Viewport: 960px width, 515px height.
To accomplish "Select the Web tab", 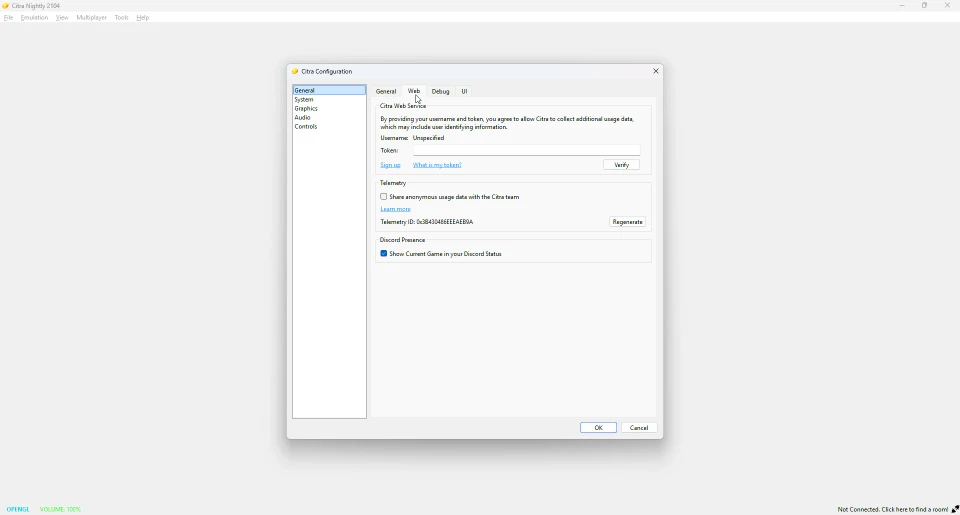I will (x=414, y=91).
